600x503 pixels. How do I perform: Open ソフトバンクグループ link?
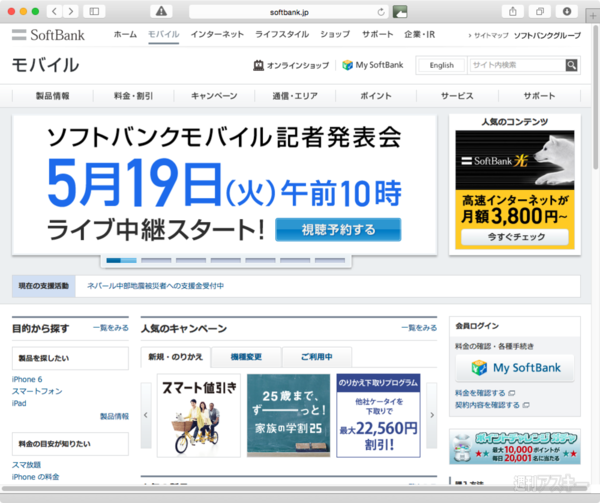pos(547,36)
